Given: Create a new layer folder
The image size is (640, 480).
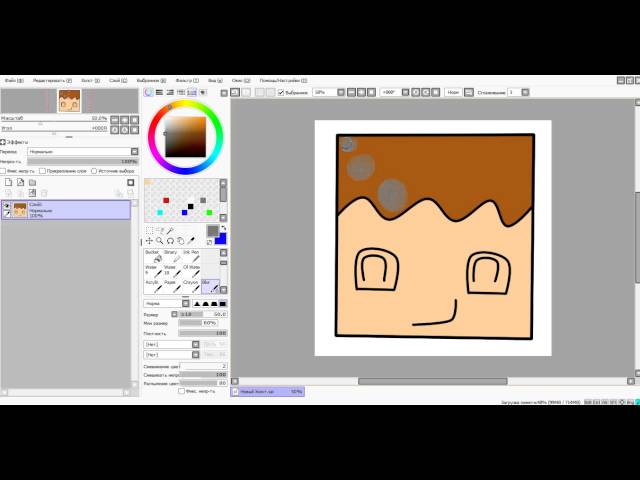Looking at the screenshot, I should pyautogui.click(x=32, y=182).
